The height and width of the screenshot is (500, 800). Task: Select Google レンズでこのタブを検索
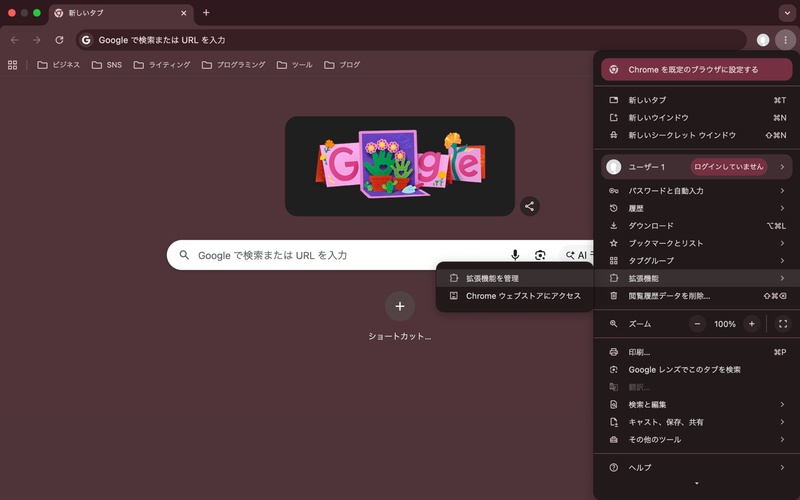coord(696,370)
